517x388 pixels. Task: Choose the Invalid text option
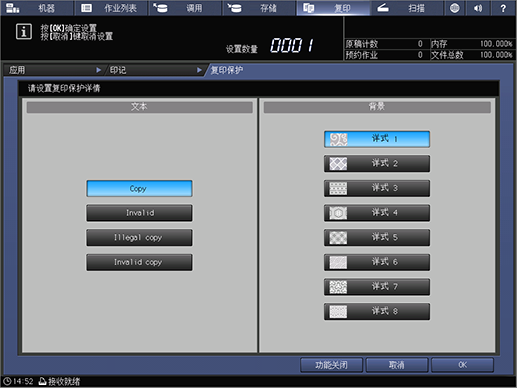coord(139,213)
